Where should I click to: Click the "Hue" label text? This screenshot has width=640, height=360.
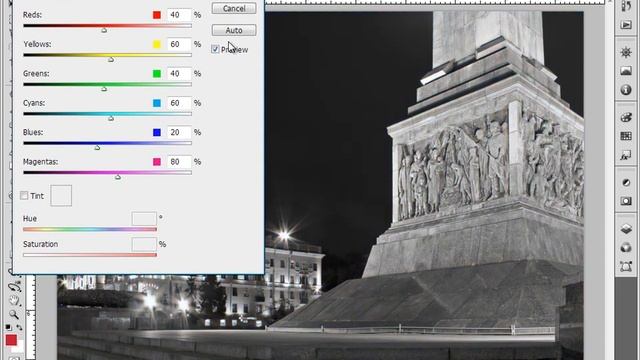[30, 219]
